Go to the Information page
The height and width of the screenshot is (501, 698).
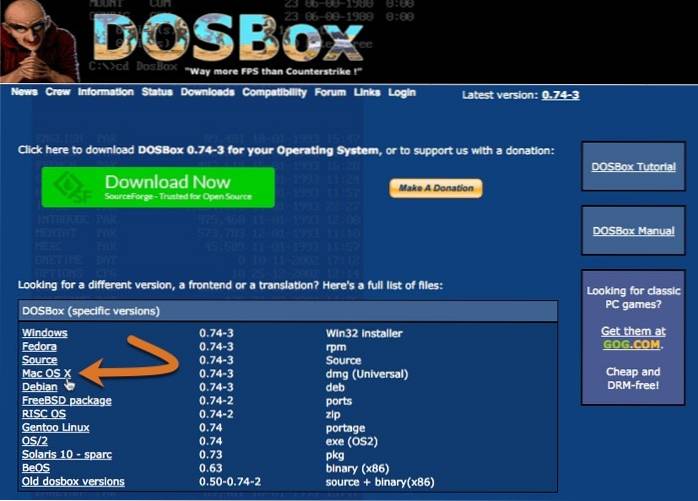click(x=105, y=92)
